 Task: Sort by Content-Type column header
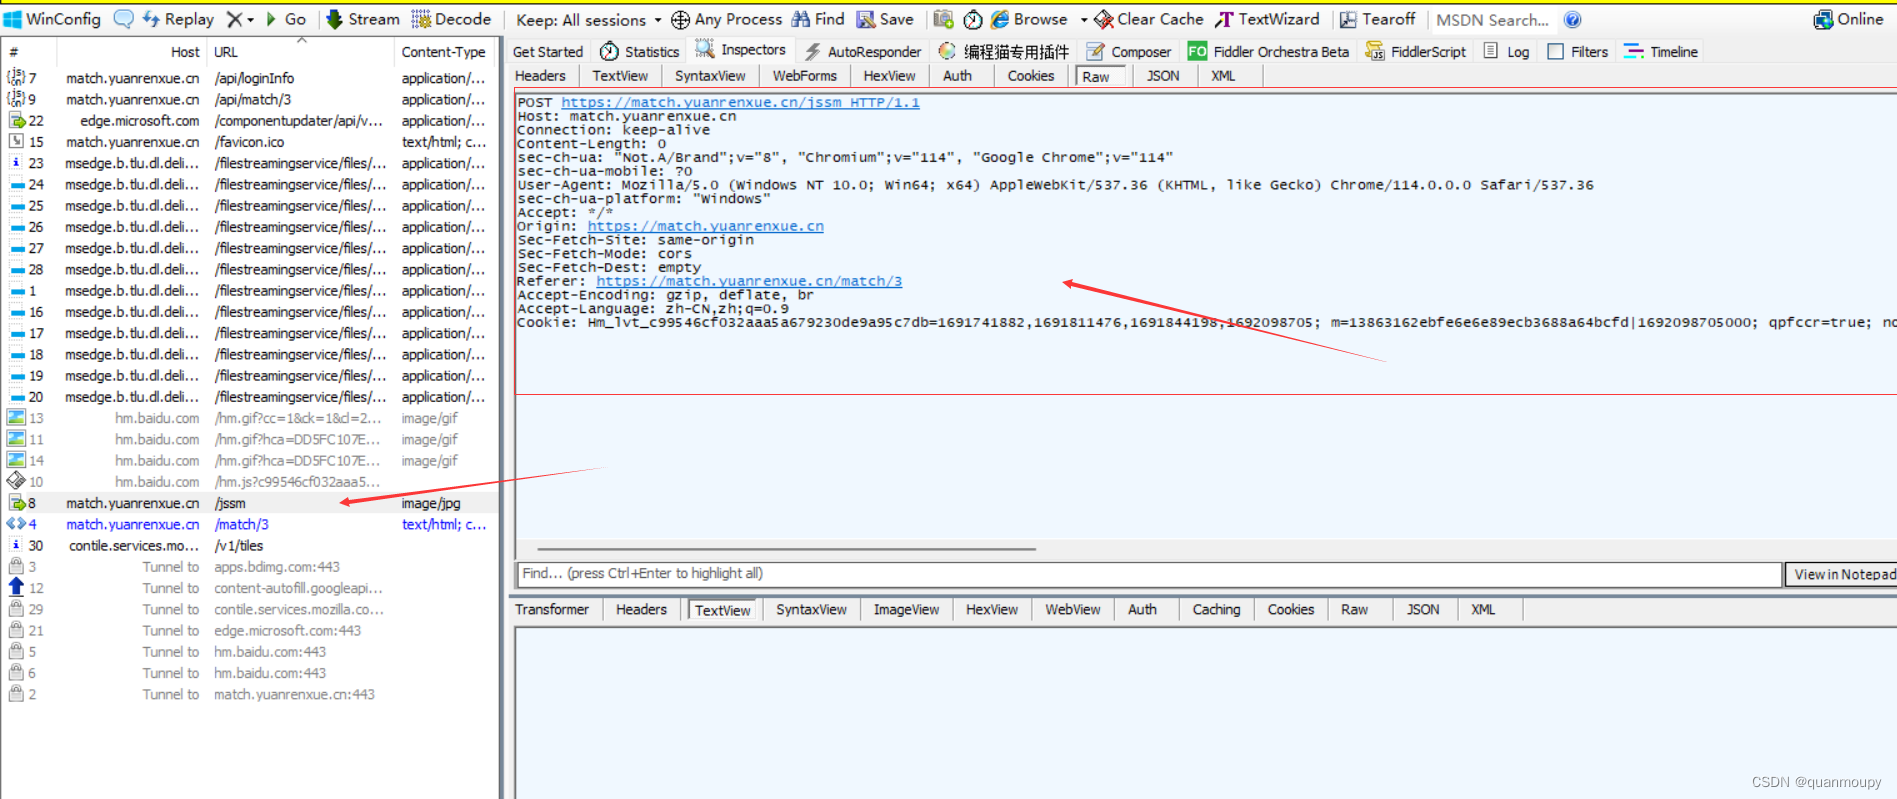pyautogui.click(x=444, y=52)
